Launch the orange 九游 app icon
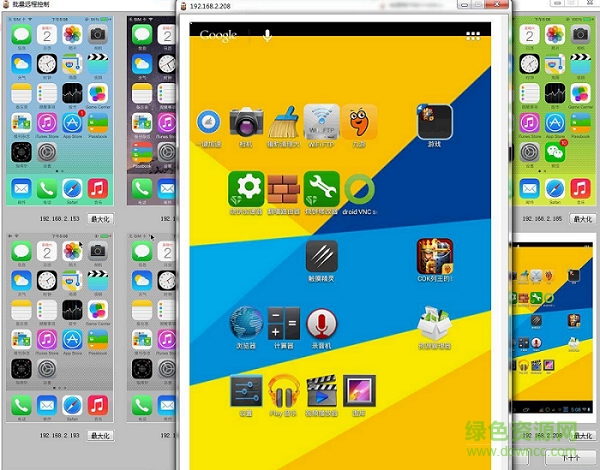Screen dimensions: 600x470 (x=359, y=122)
